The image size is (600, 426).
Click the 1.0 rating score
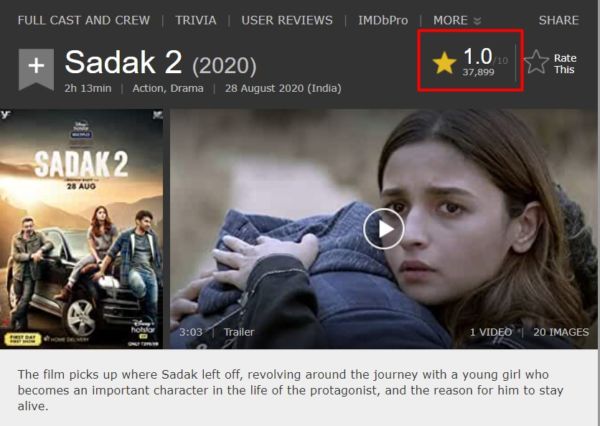click(478, 57)
